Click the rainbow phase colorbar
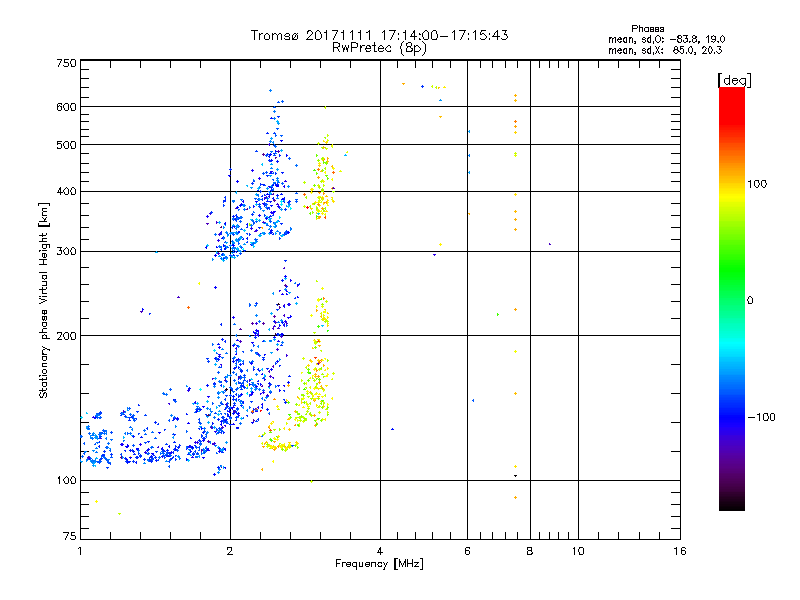 [x=732, y=298]
